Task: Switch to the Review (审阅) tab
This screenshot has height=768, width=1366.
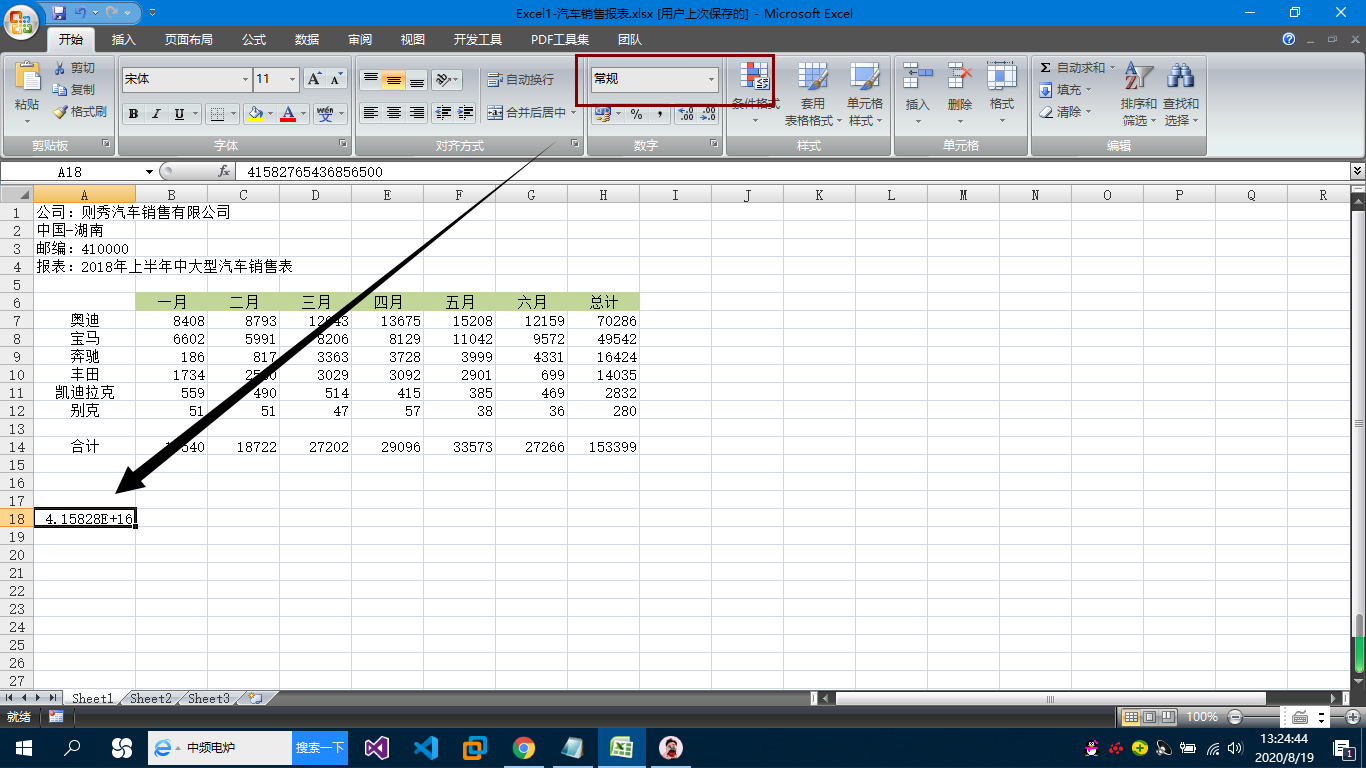Action: (x=360, y=40)
